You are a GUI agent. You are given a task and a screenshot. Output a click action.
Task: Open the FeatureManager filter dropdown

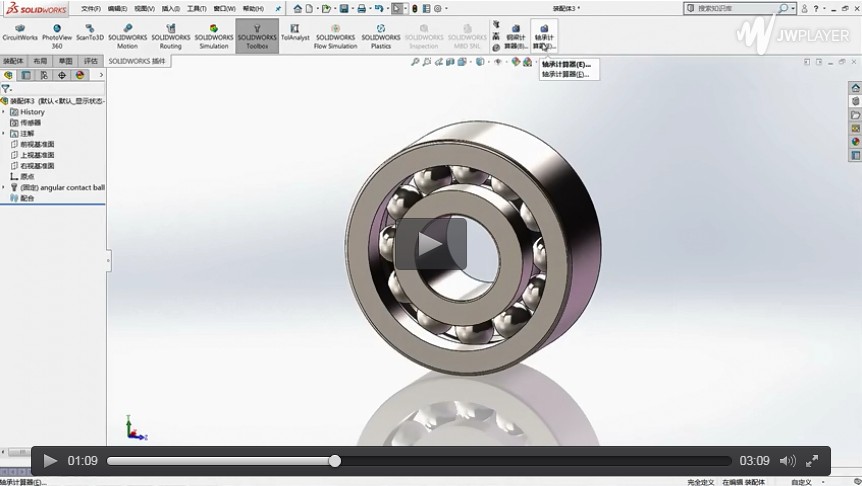click(6, 88)
